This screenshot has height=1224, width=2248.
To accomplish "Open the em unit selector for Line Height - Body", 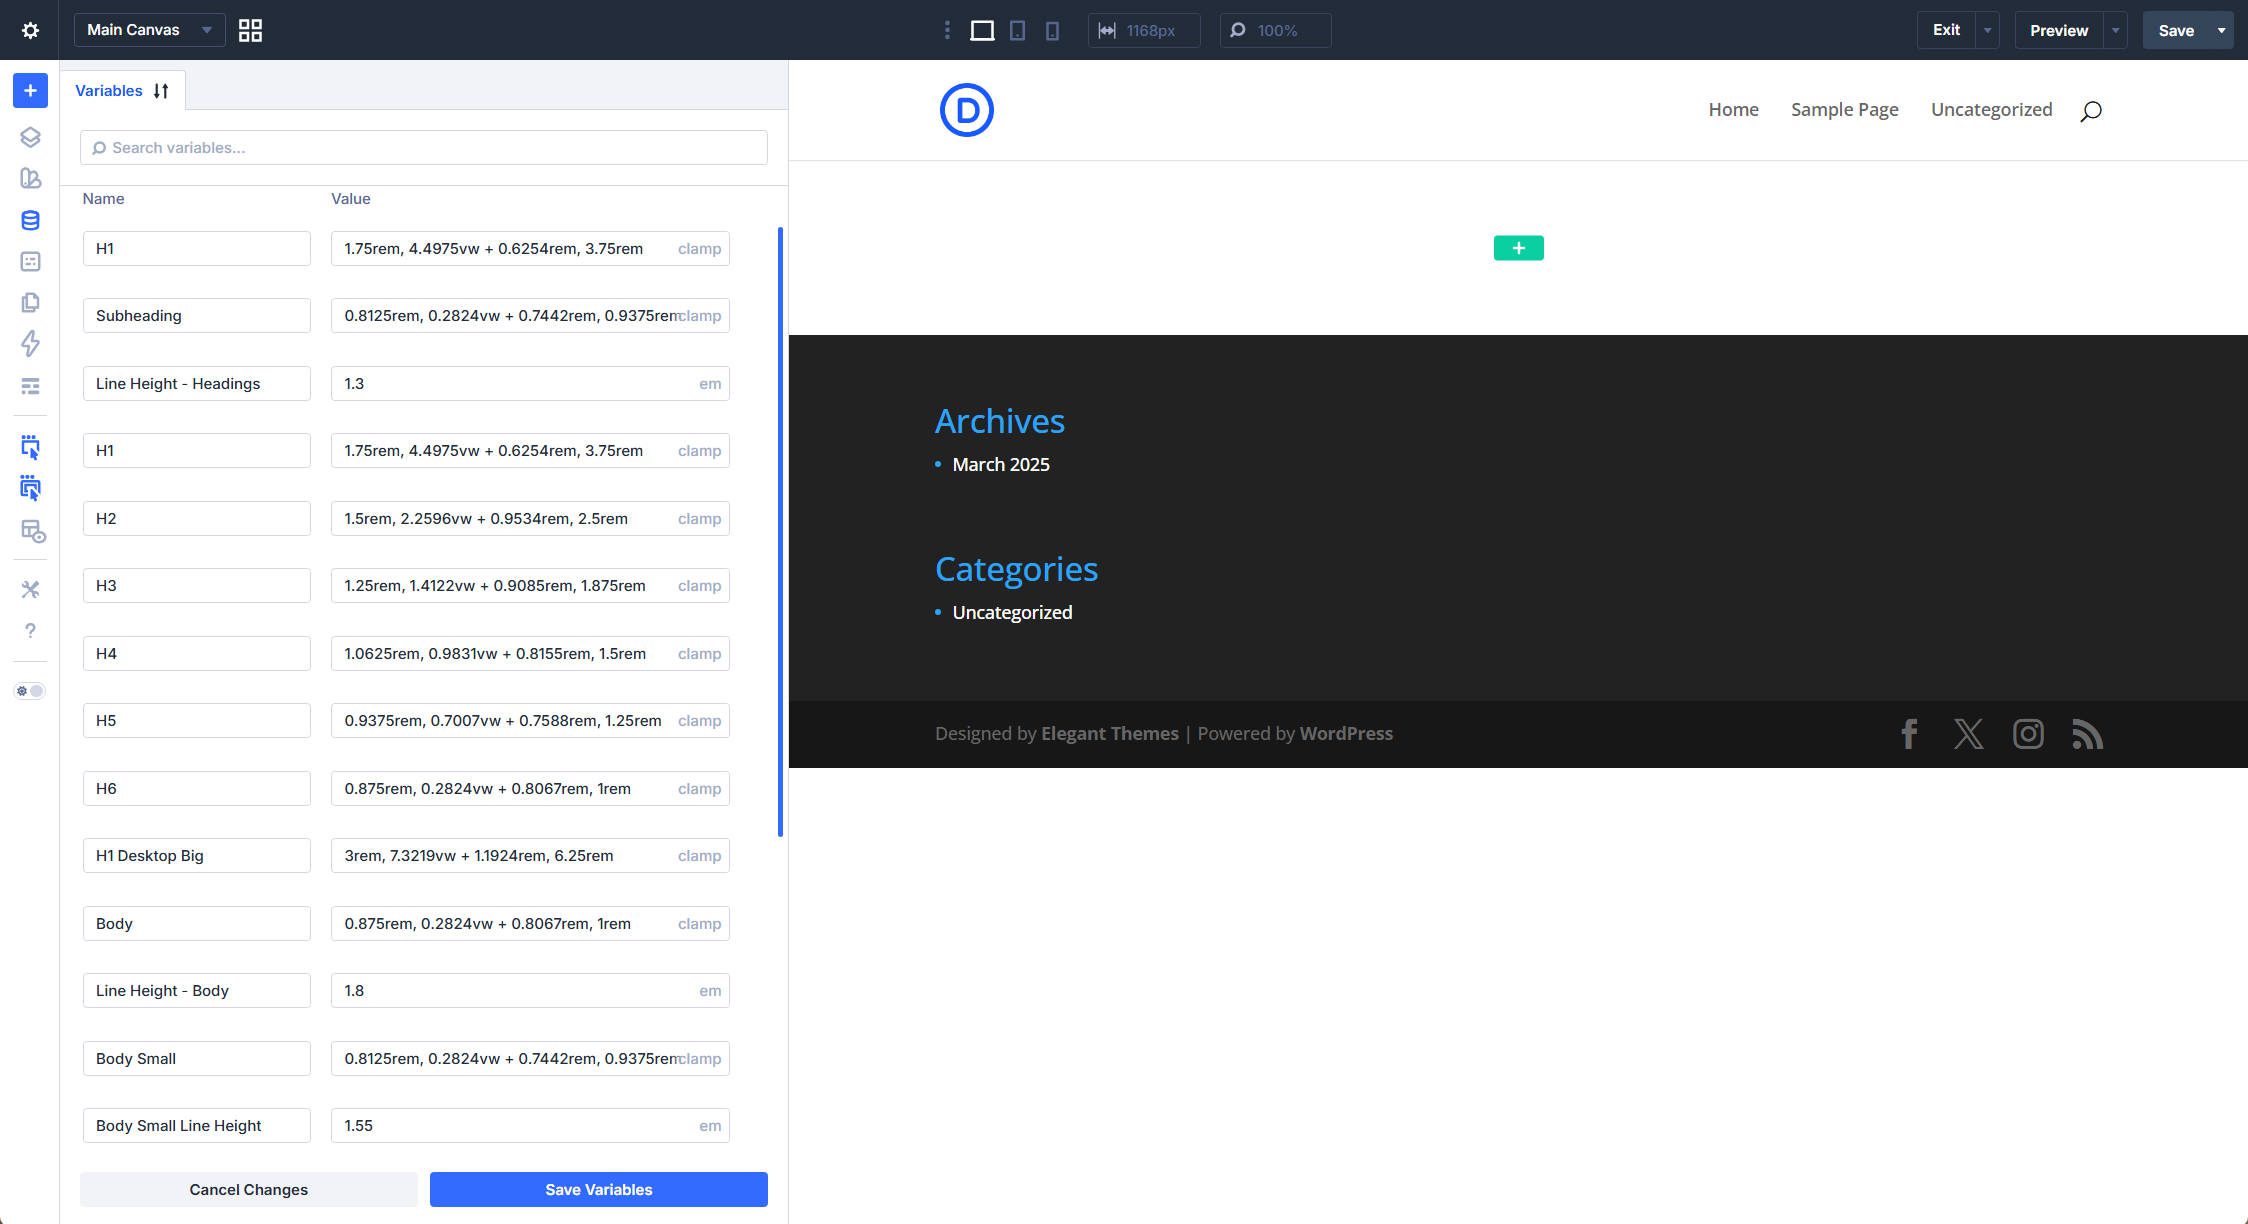I will click(710, 991).
